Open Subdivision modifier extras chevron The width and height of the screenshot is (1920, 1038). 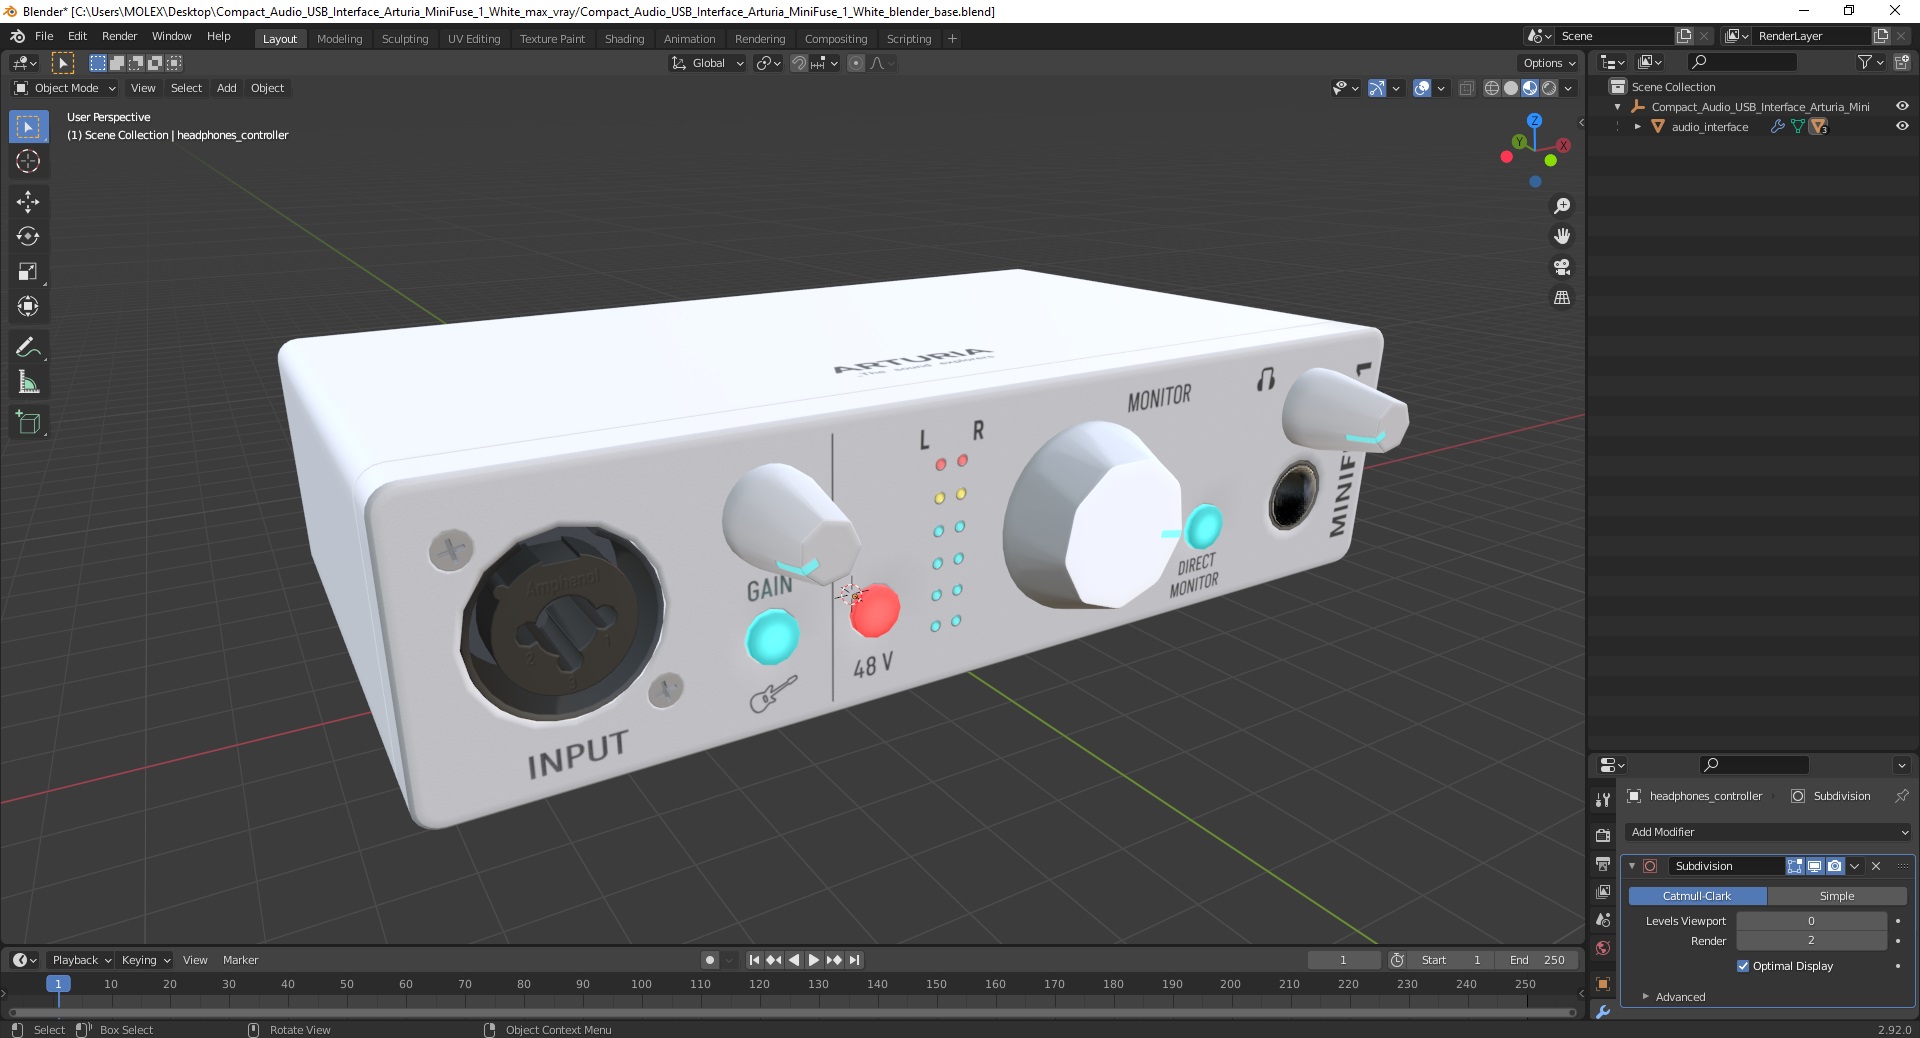pos(1855,866)
